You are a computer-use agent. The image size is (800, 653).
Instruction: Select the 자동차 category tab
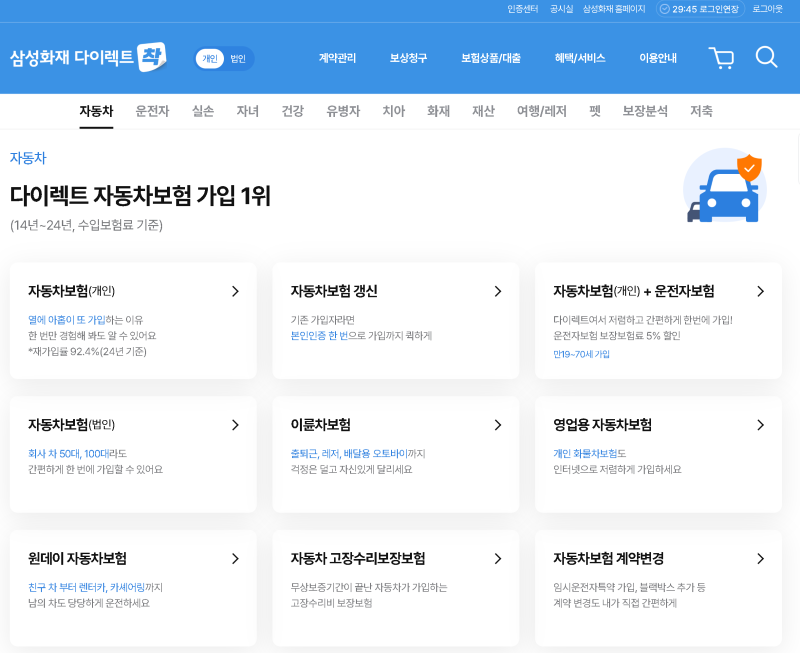click(x=96, y=111)
